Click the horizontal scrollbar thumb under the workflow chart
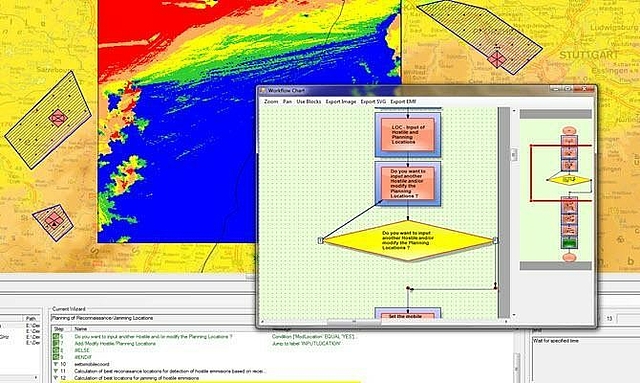The image size is (640, 383). (x=354, y=322)
